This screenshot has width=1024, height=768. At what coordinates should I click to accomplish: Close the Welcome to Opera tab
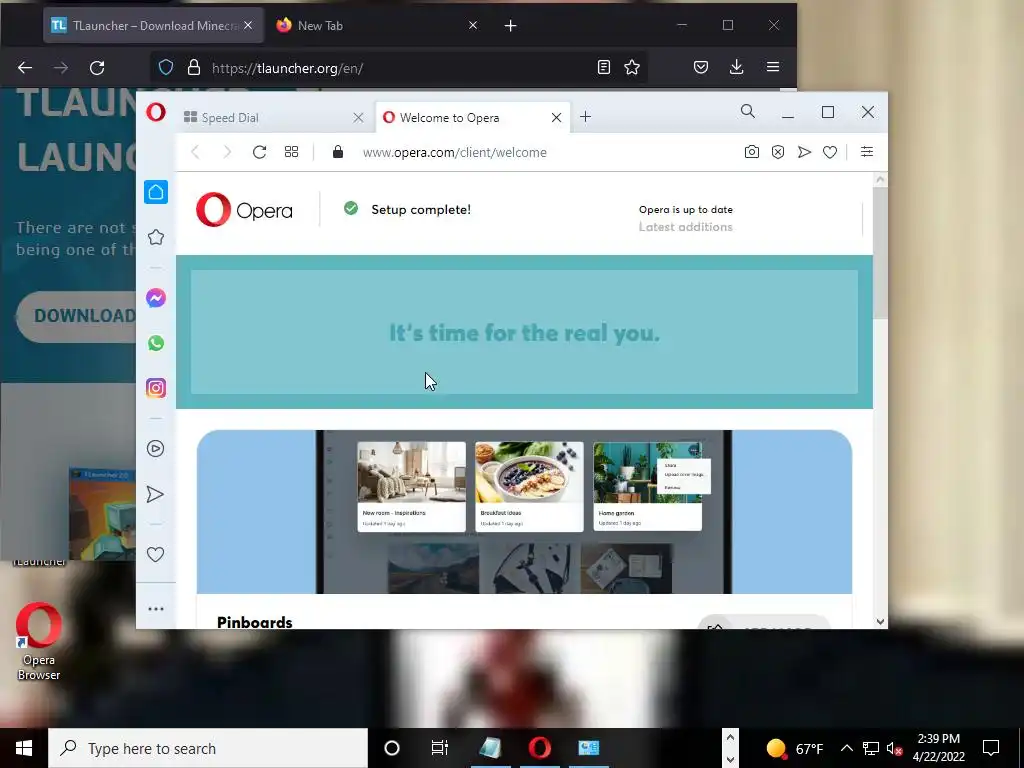point(556,118)
